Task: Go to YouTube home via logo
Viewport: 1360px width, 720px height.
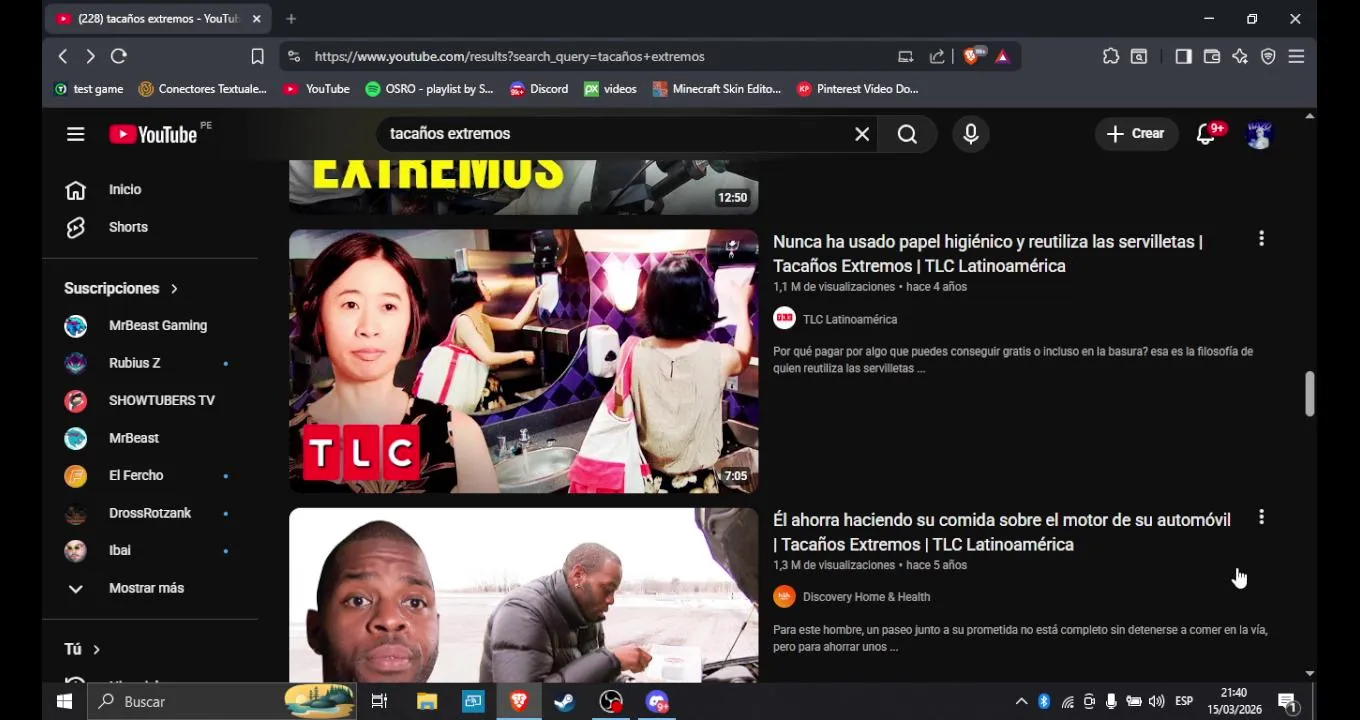Action: coord(153,134)
